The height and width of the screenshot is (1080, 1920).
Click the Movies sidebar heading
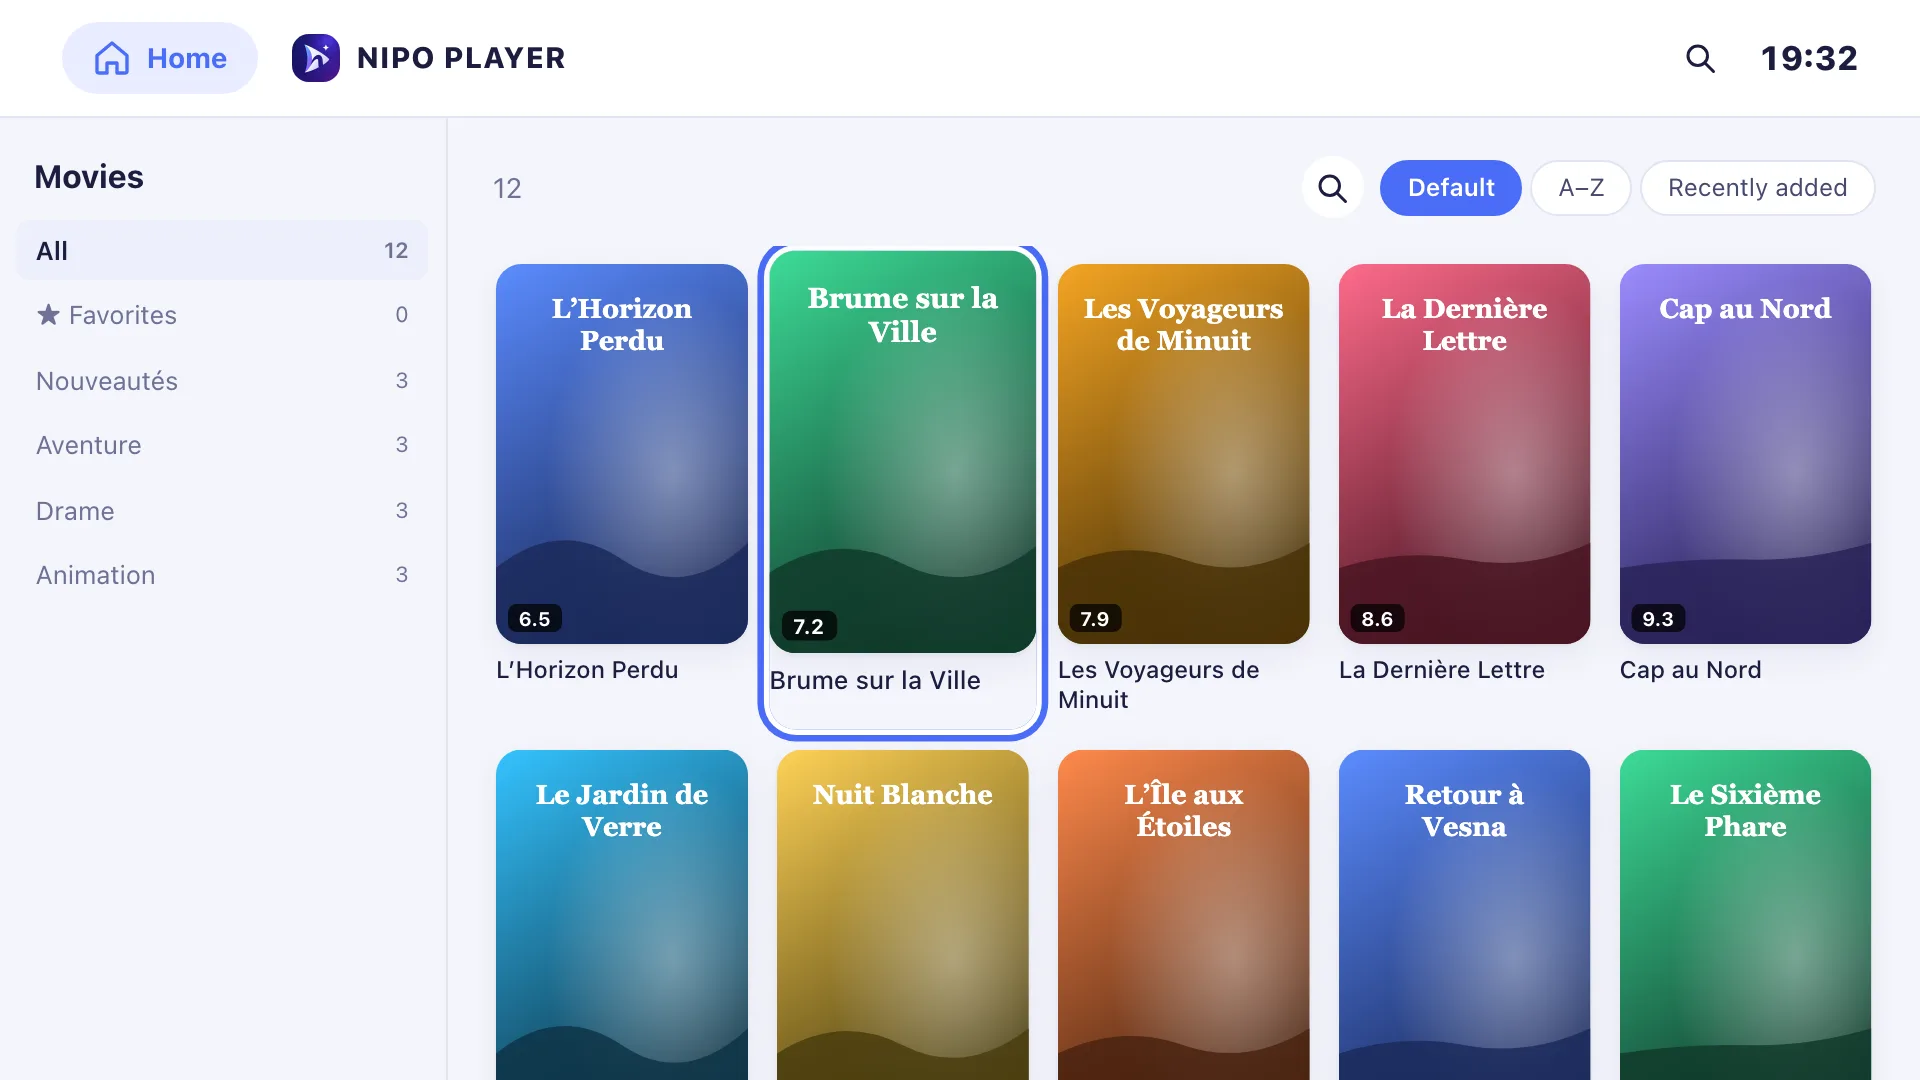pyautogui.click(x=89, y=177)
